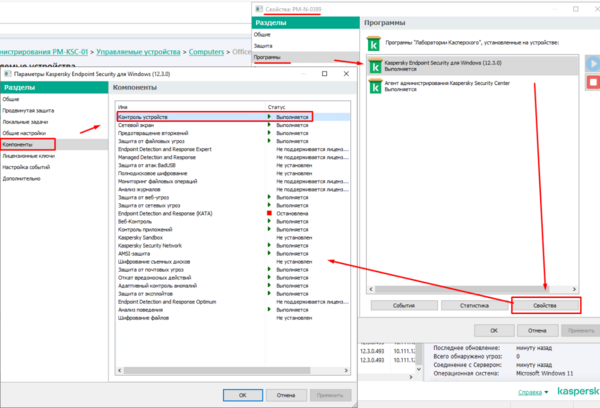Click left arrow of components list scrollbar
Image resolution: width=600 pixels, height=408 pixels.
pos(120,370)
